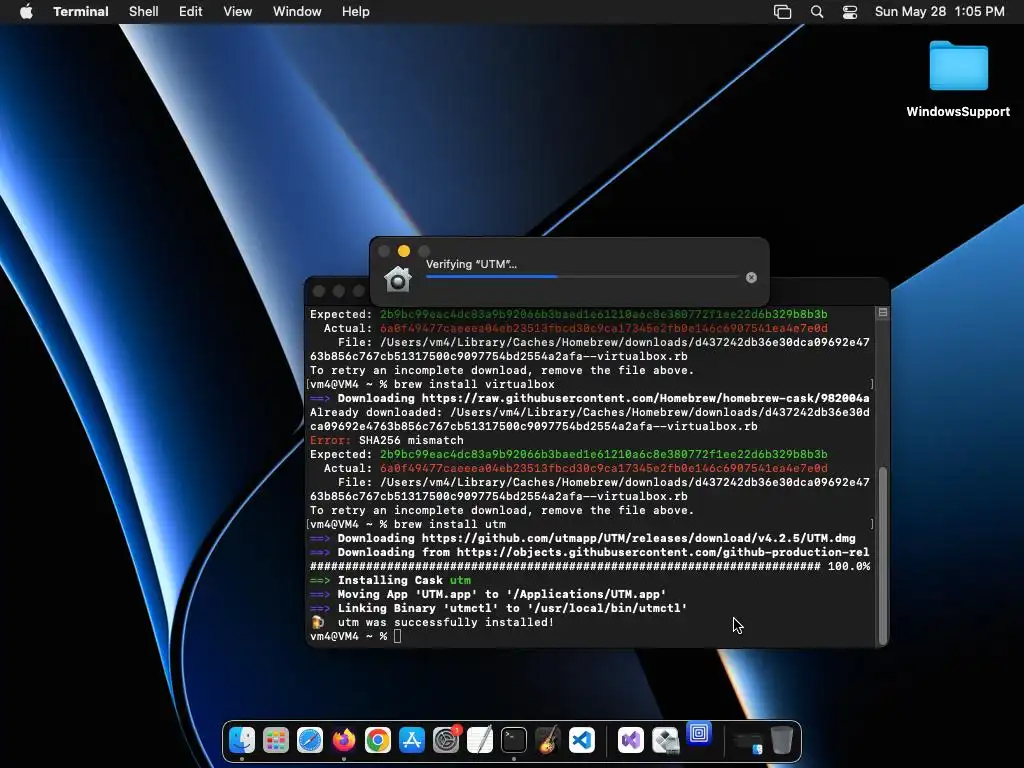Open Control Center in menu bar
Image resolution: width=1024 pixels, height=768 pixels.
tap(850, 12)
